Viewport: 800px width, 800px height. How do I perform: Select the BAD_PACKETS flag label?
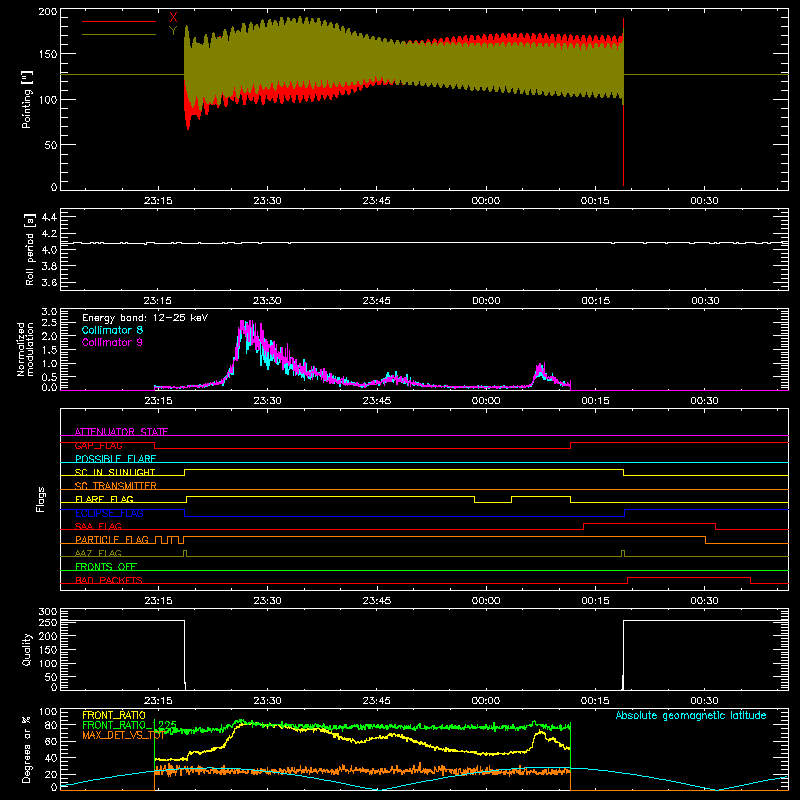pyautogui.click(x=109, y=580)
